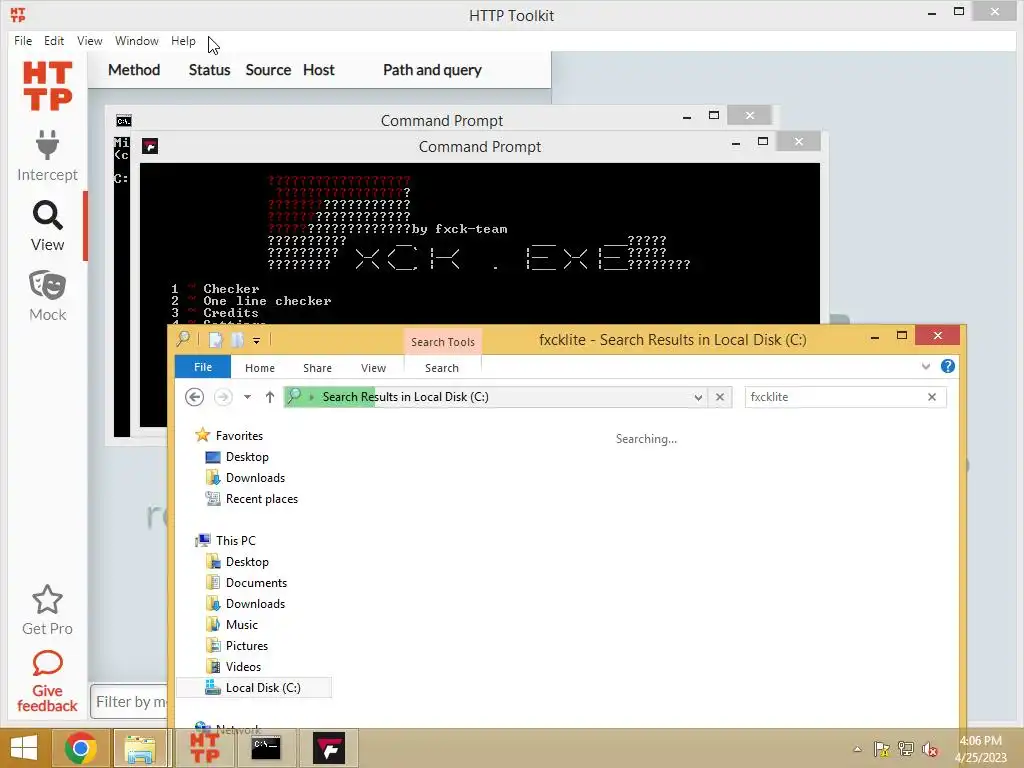Open recent locations dropdown arrow
The image size is (1024, 768).
(x=248, y=397)
